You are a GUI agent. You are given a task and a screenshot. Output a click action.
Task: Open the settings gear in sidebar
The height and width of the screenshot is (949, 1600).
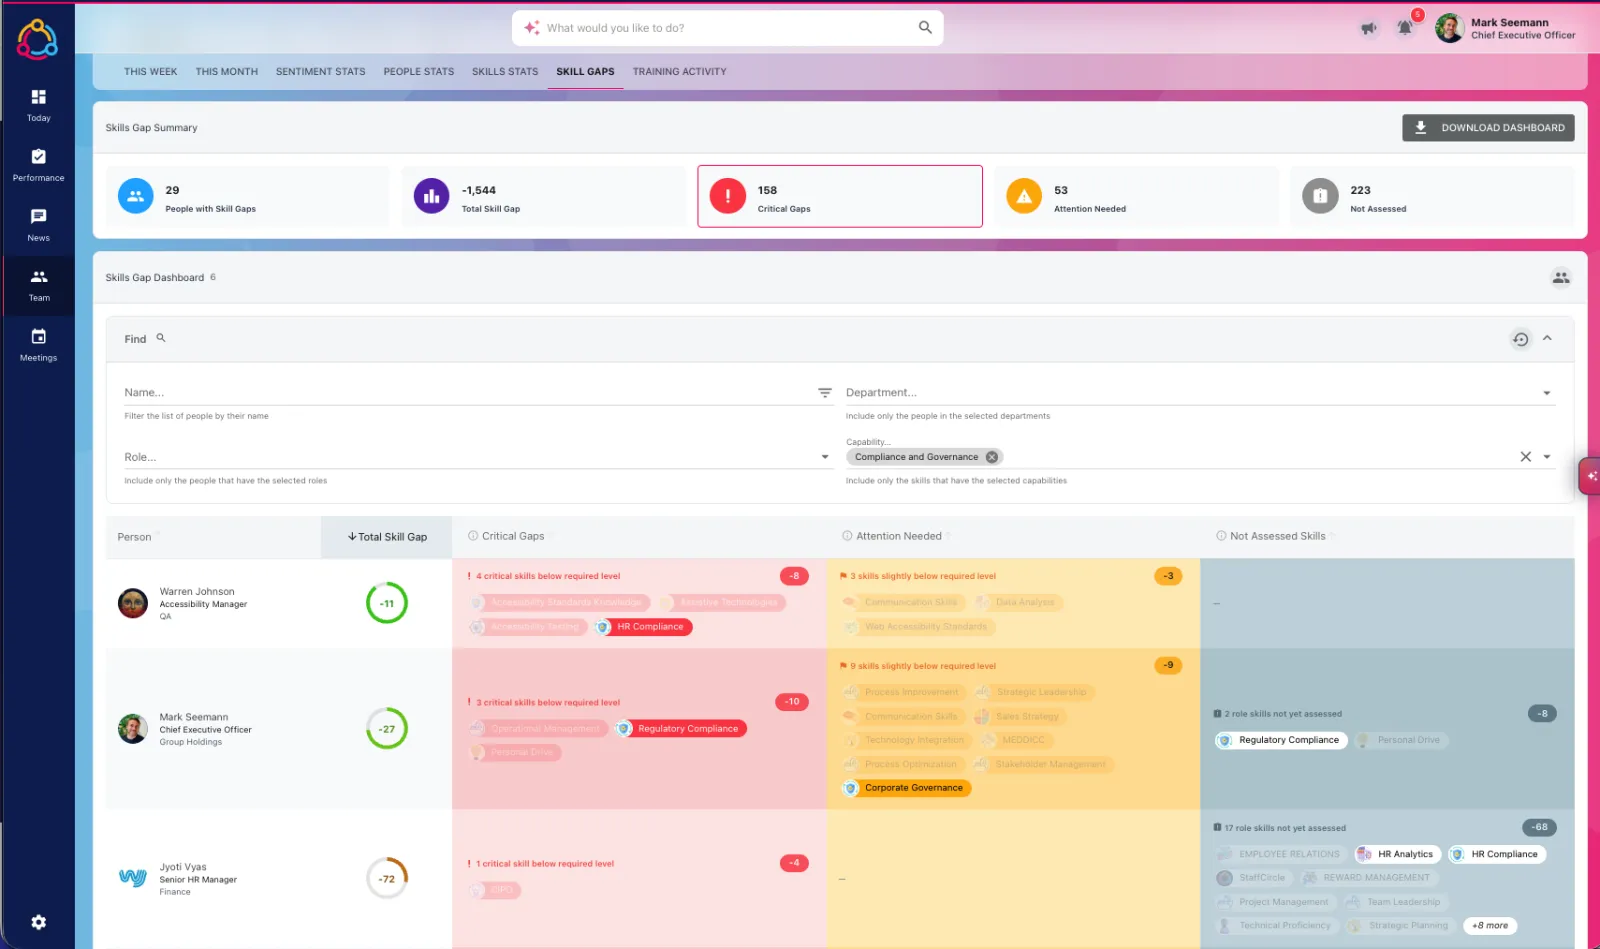38,922
